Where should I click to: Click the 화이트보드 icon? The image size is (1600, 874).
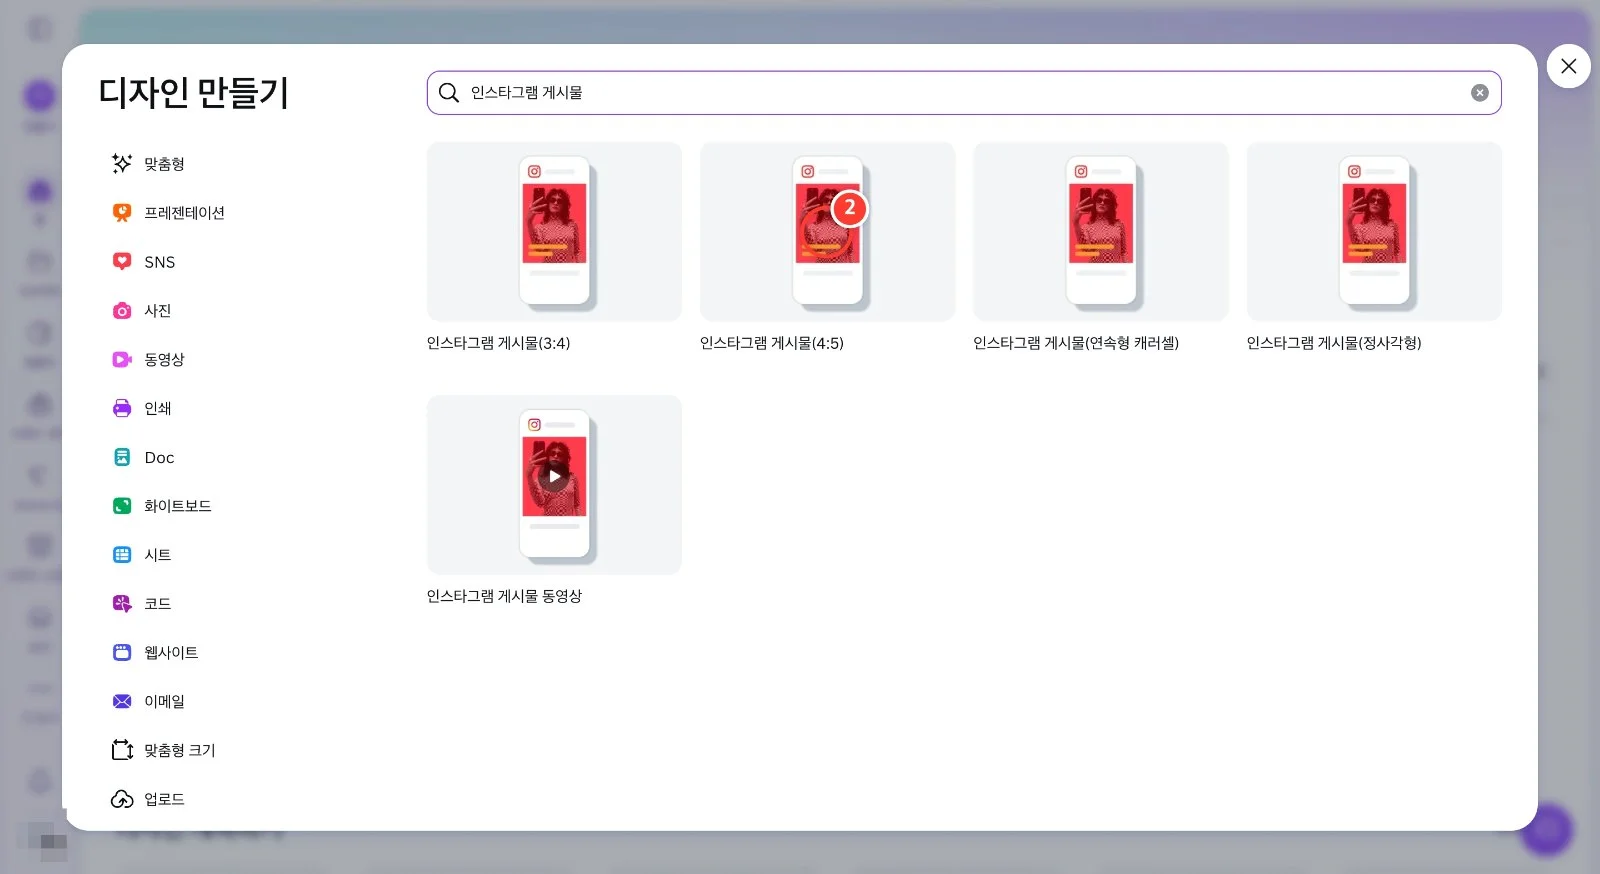tap(122, 506)
